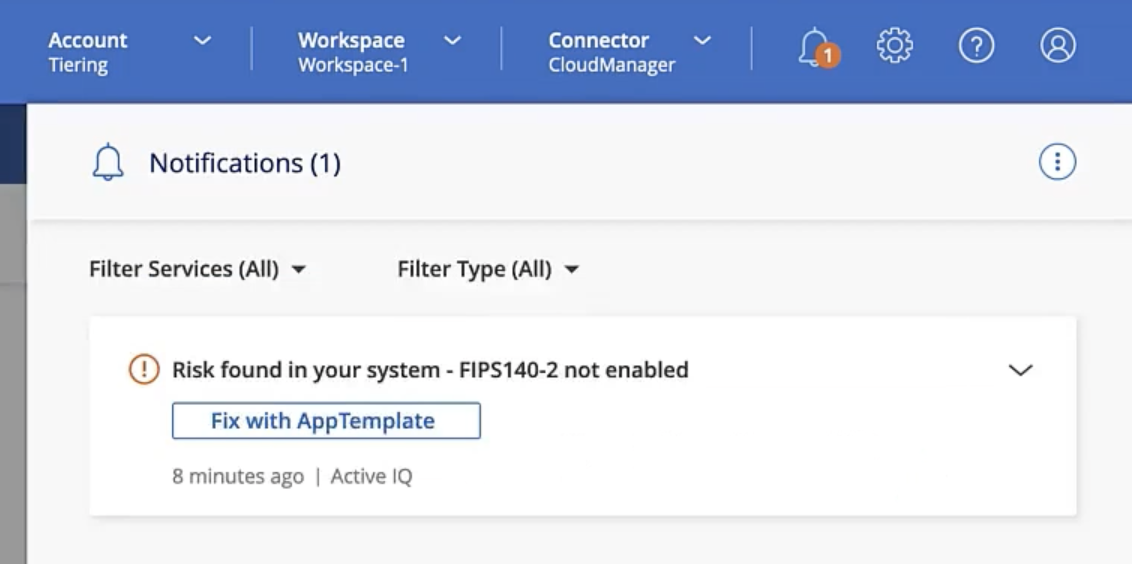Open the user profile icon
The image size is (1132, 564).
click(x=1057, y=46)
